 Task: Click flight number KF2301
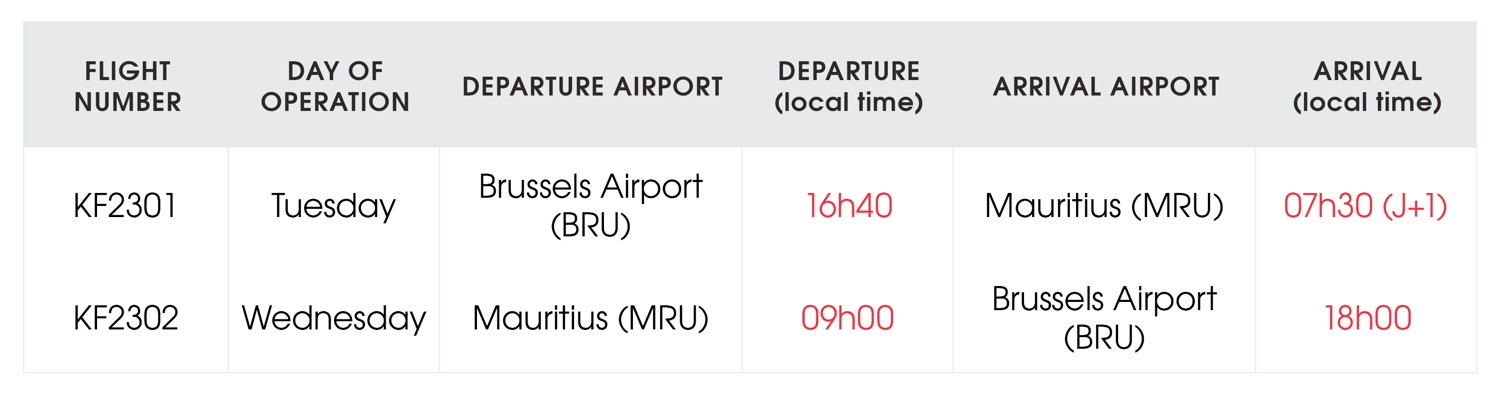click(126, 206)
